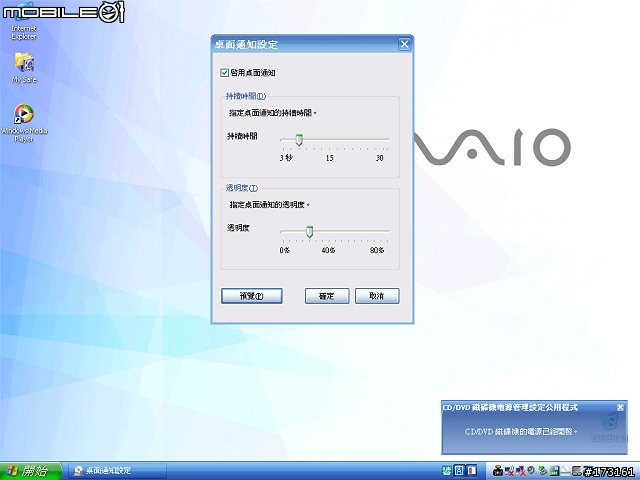This screenshot has height=480, width=640.
Task: Close the 桌面通知設定 dialog
Action: [x=404, y=44]
